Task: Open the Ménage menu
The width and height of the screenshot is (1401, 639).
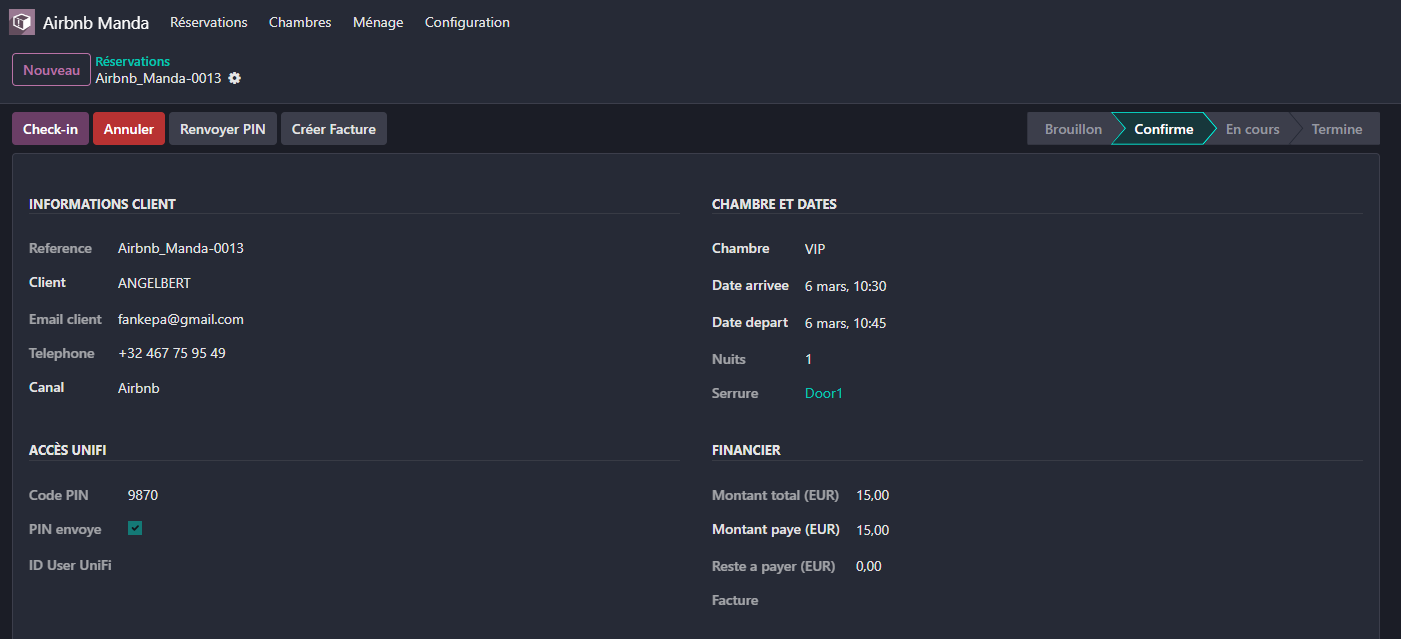Action: pyautogui.click(x=378, y=22)
